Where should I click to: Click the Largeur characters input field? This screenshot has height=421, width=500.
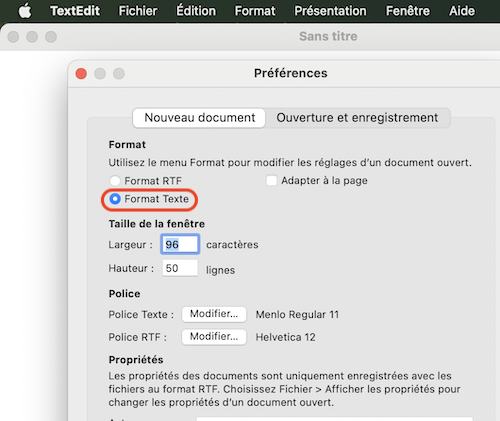click(x=180, y=244)
